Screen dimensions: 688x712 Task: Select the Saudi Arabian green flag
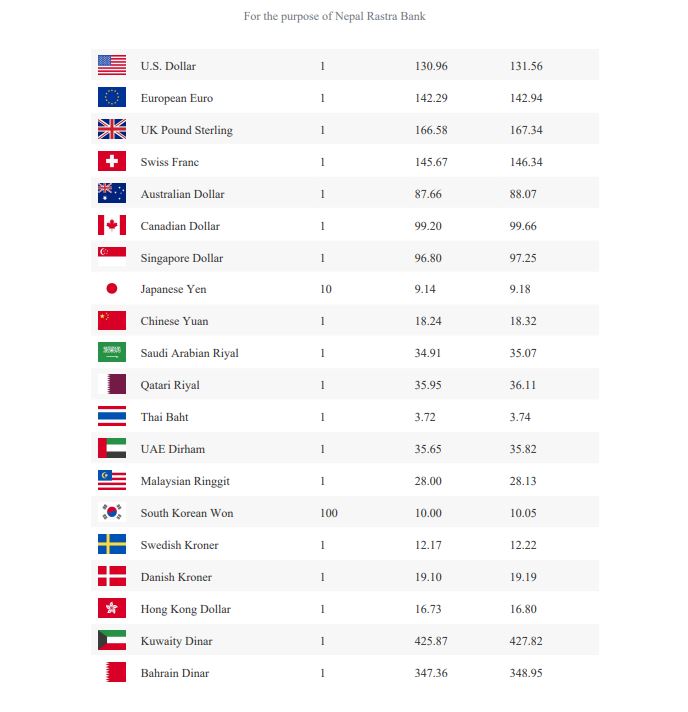112,352
